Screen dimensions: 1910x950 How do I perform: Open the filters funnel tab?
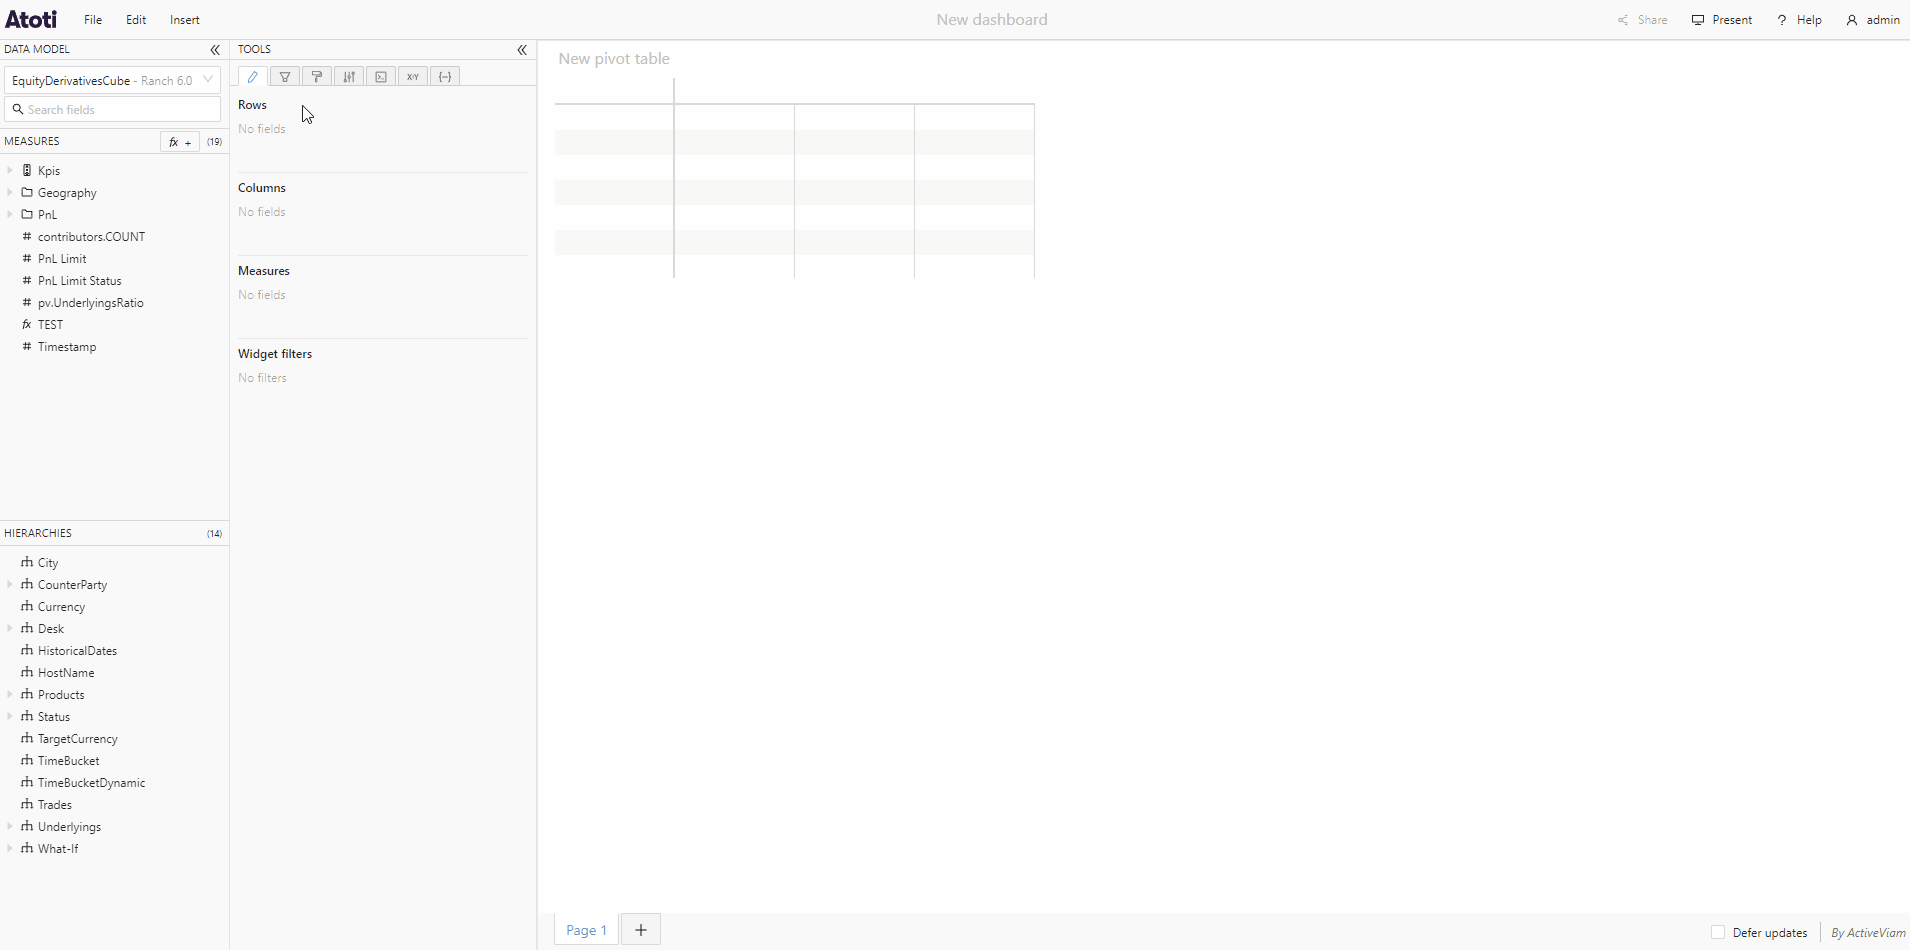click(285, 77)
